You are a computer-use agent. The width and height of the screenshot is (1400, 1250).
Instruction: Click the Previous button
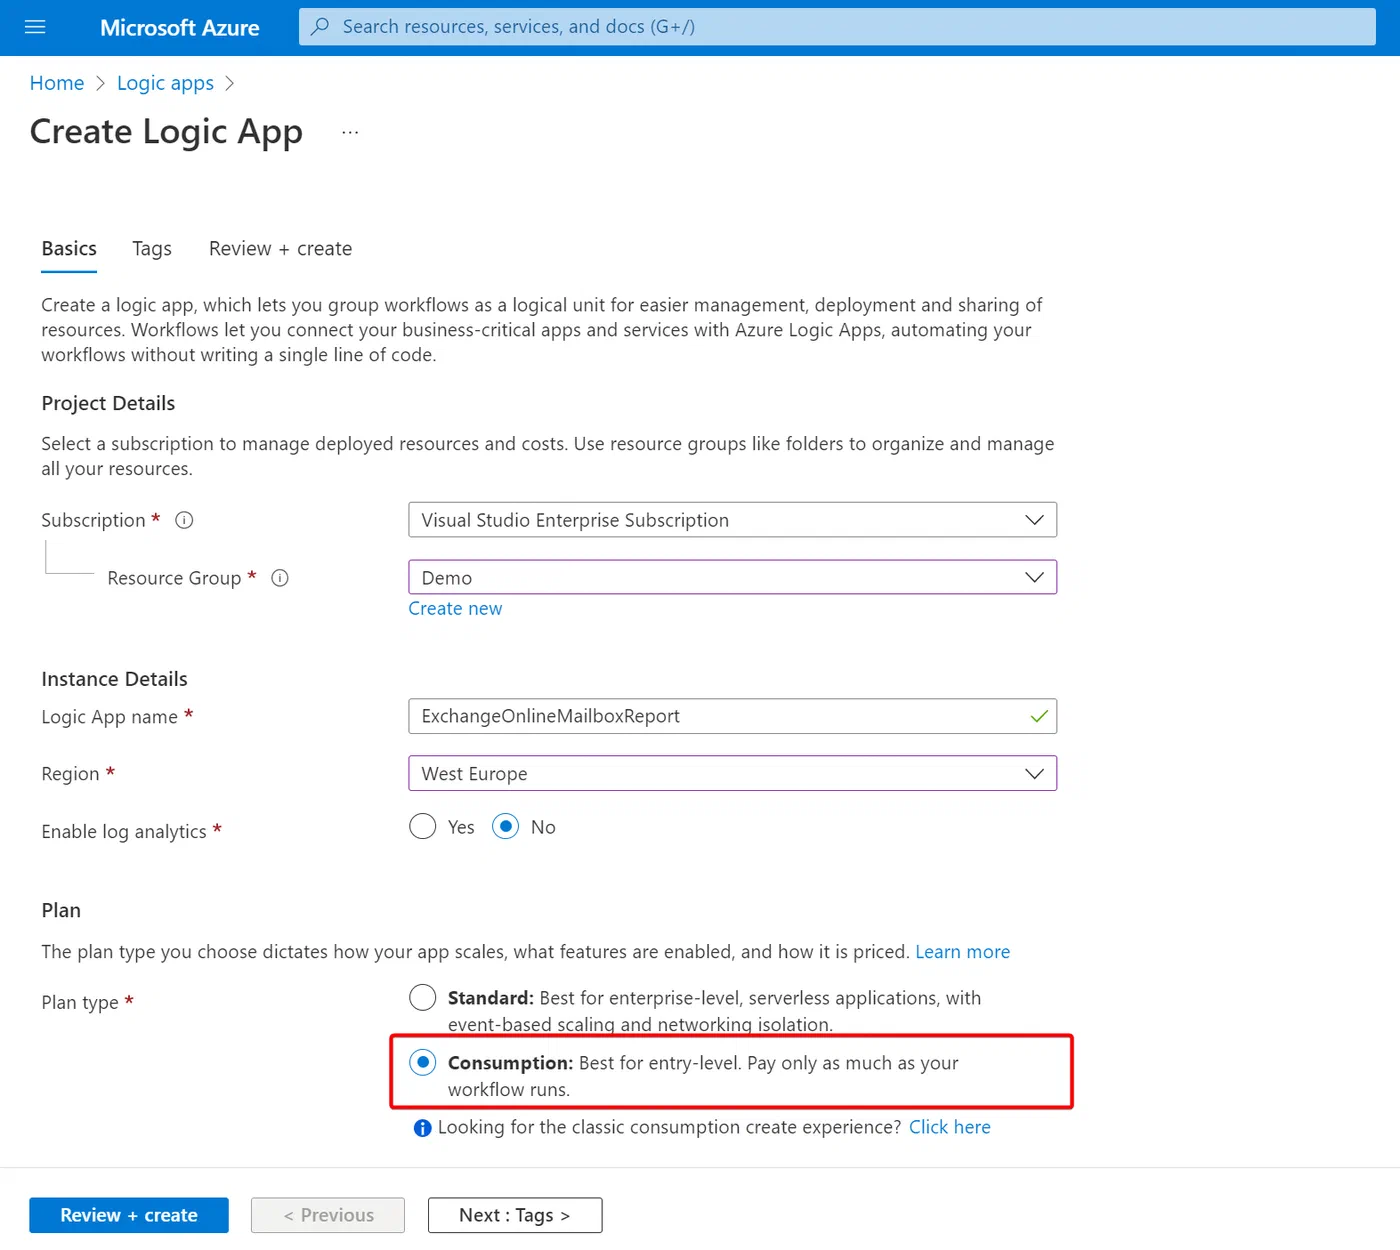coord(328,1215)
